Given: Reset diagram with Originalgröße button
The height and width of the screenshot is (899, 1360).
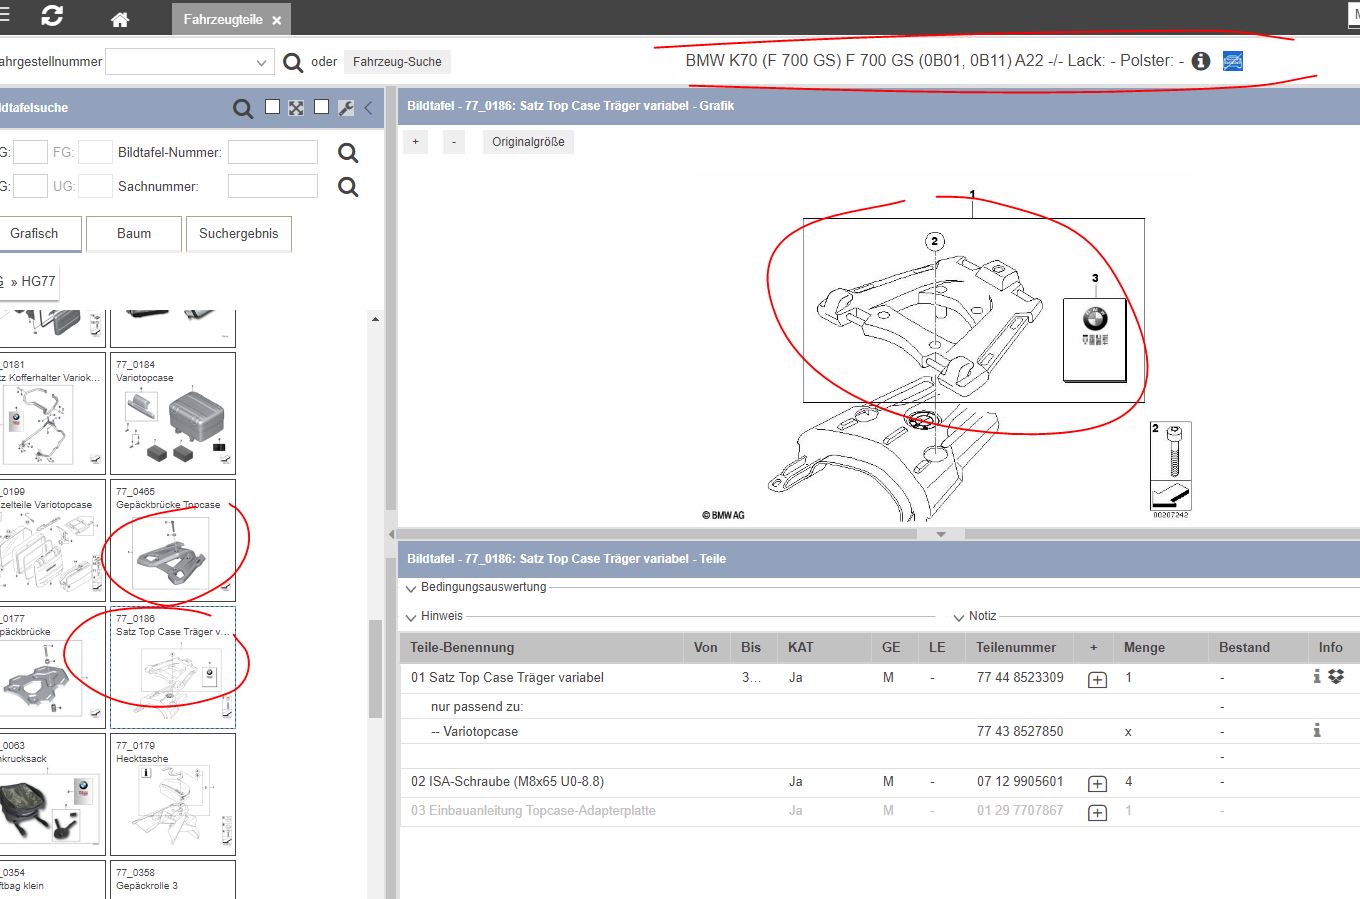Looking at the screenshot, I should click(x=528, y=142).
